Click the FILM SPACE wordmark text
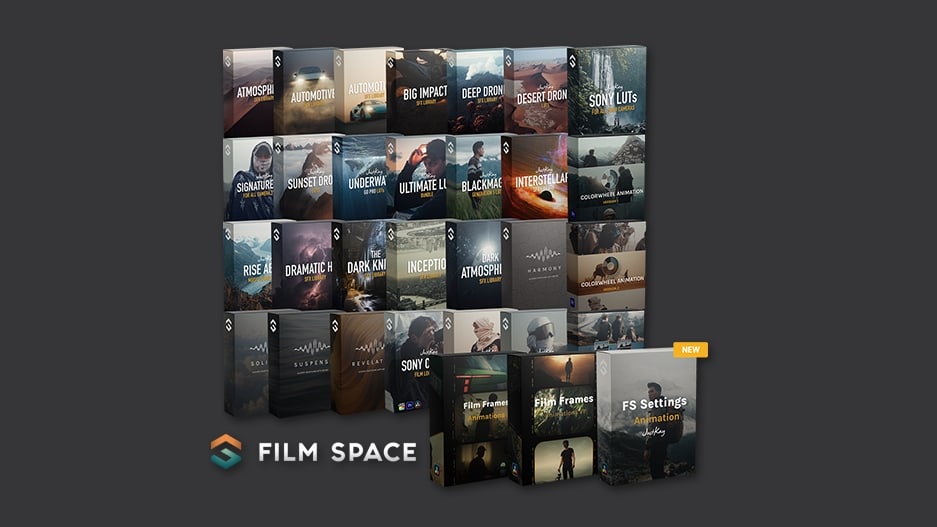The width and height of the screenshot is (937, 527). pyautogui.click(x=337, y=452)
